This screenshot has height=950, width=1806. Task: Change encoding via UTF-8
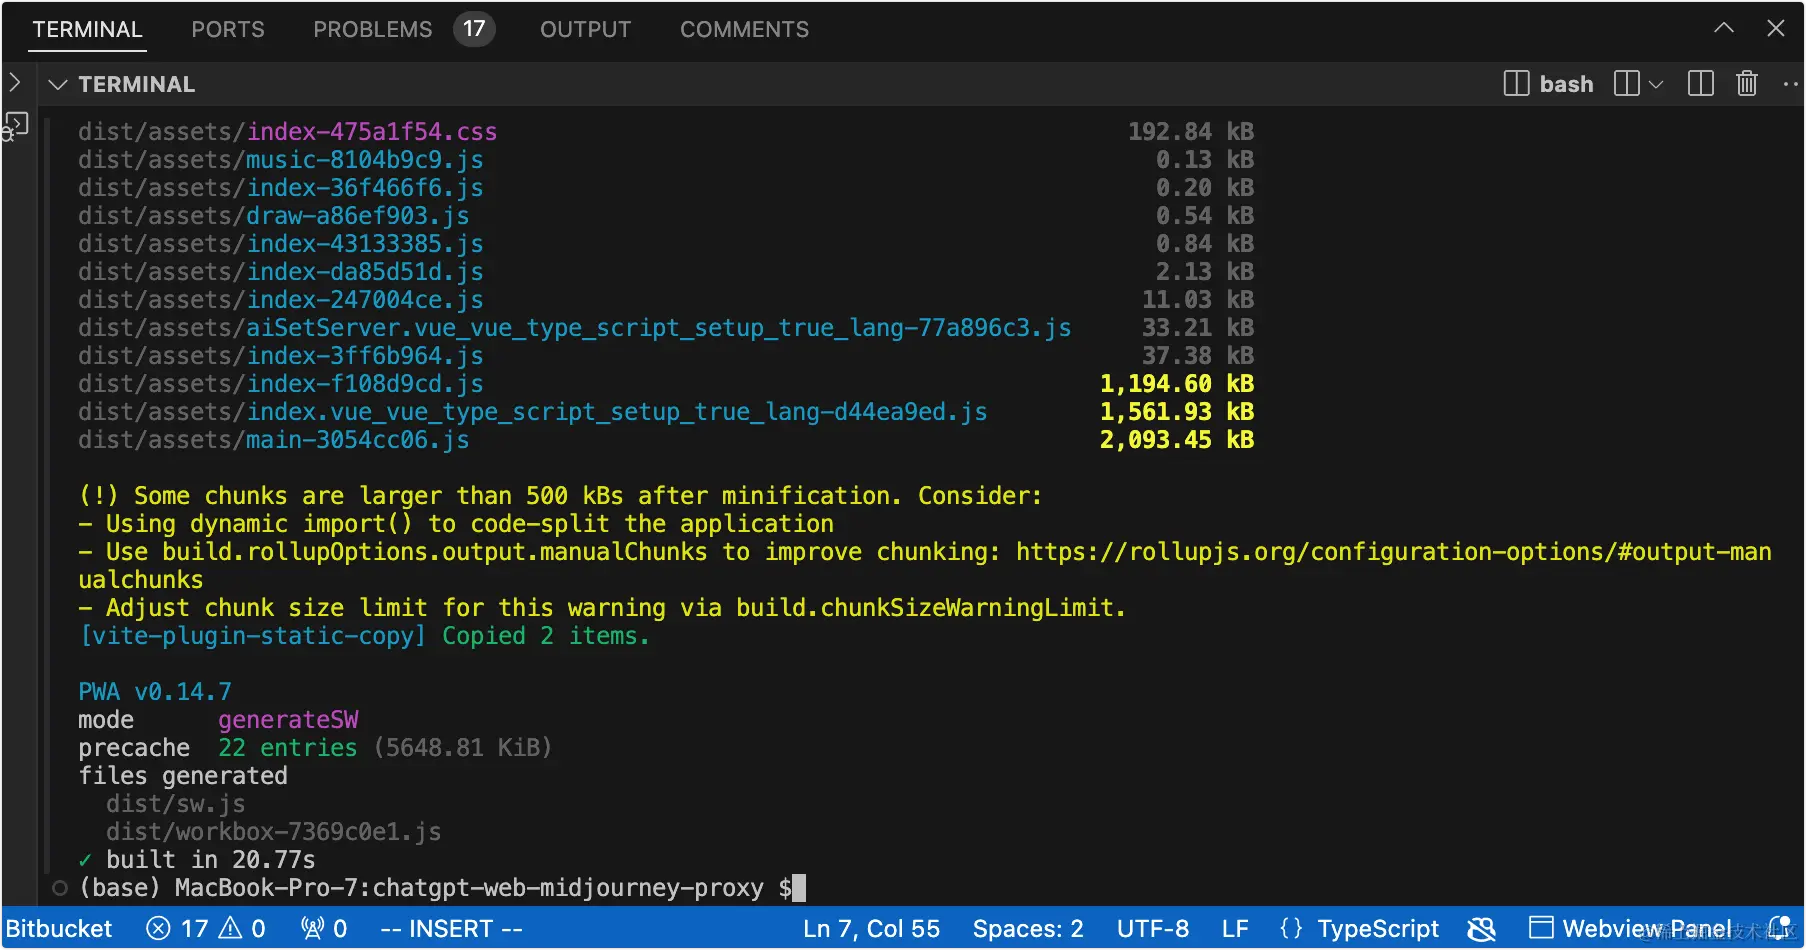[1152, 929]
